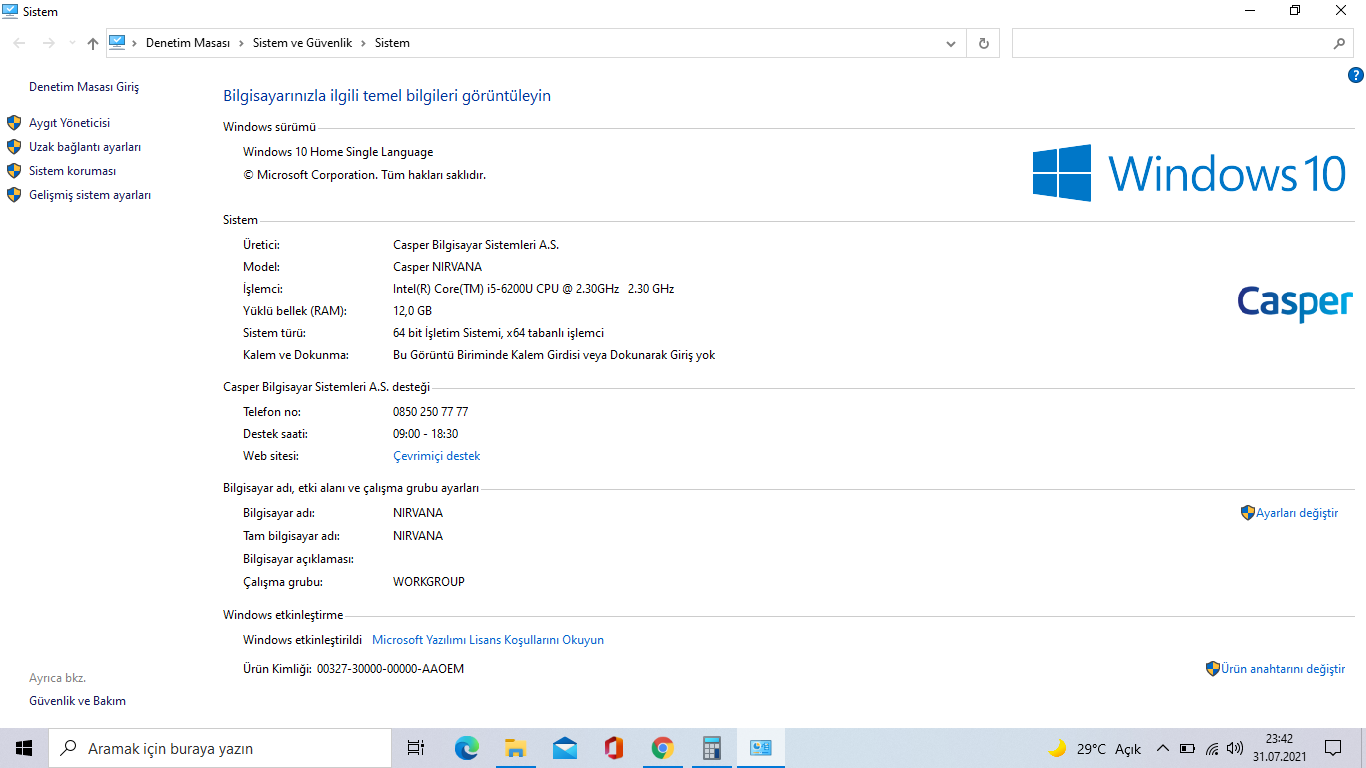Click the model value Casper NIRVANA
The width and height of the screenshot is (1366, 768).
pos(438,267)
